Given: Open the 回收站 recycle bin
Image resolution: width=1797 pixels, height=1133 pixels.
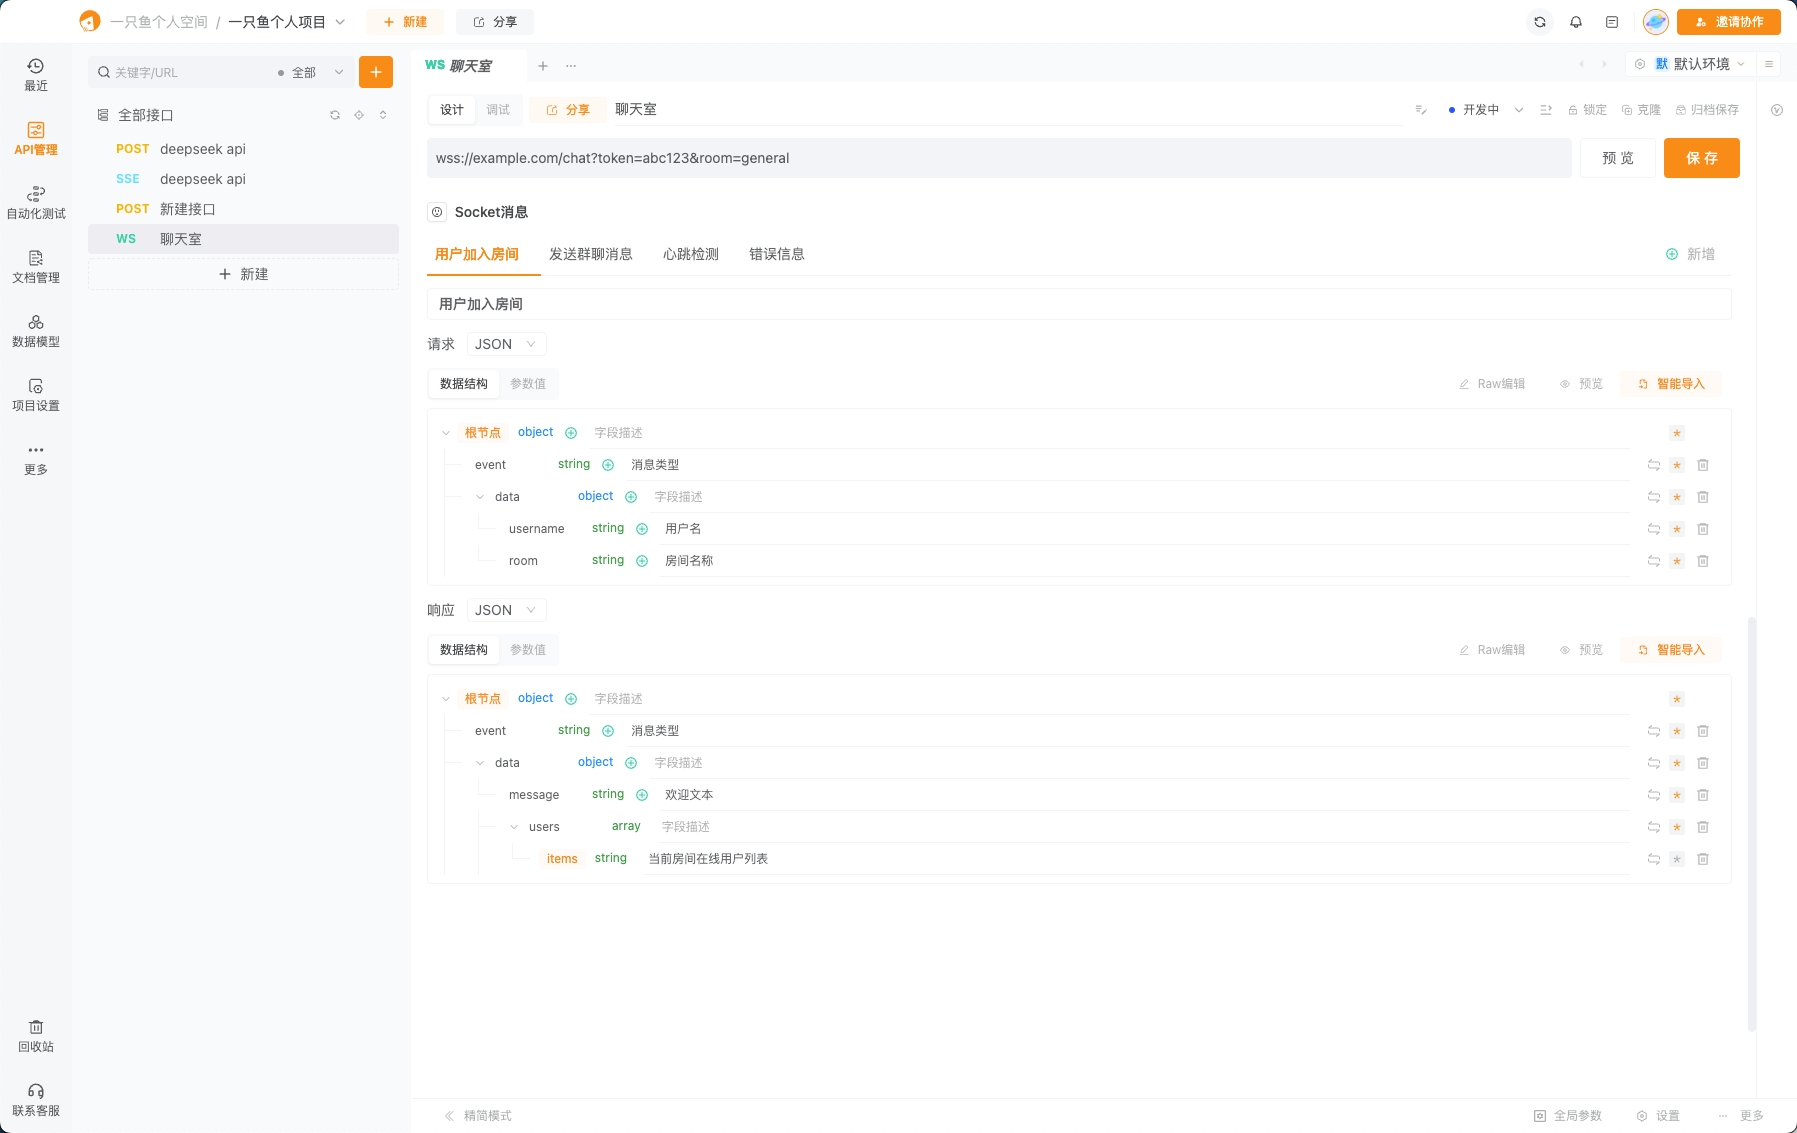Looking at the screenshot, I should coord(35,1036).
